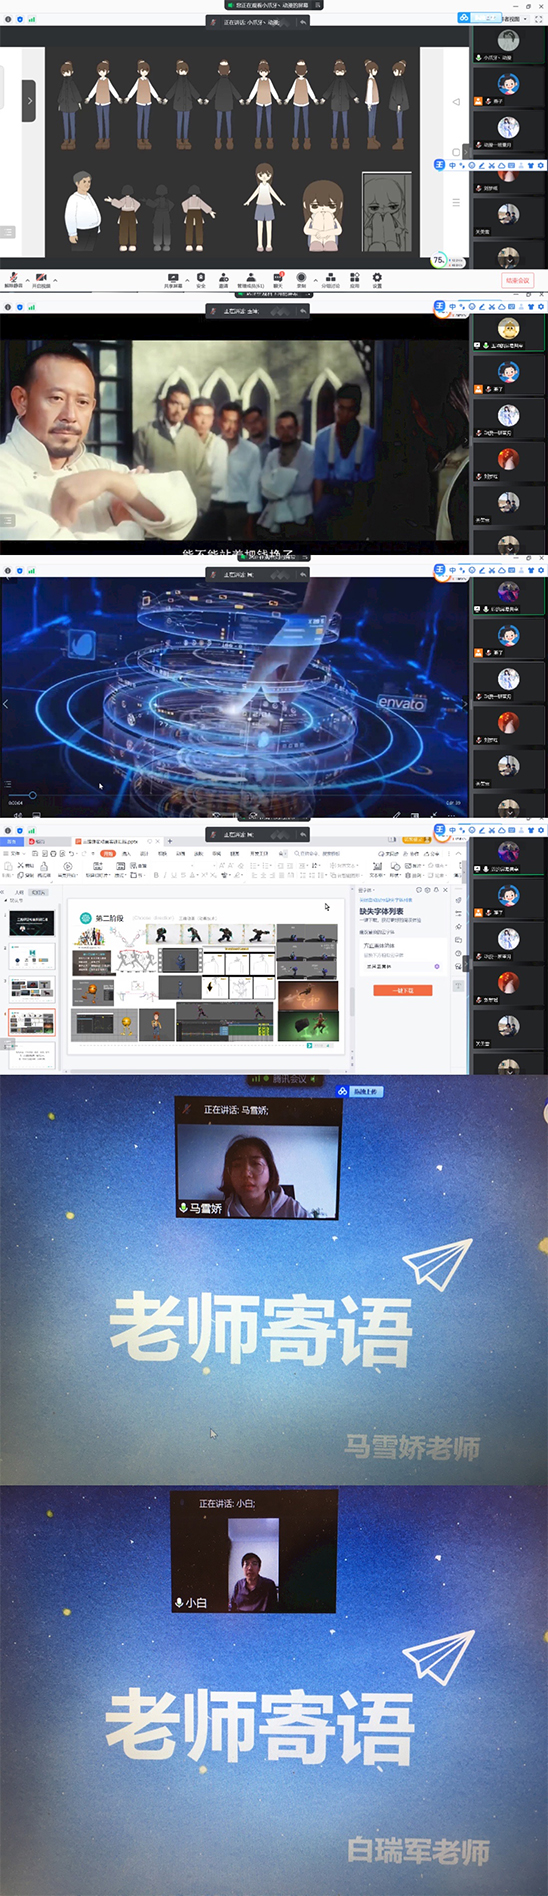Click the 邀请 invite icon
The width and height of the screenshot is (548, 1896).
pos(223,279)
